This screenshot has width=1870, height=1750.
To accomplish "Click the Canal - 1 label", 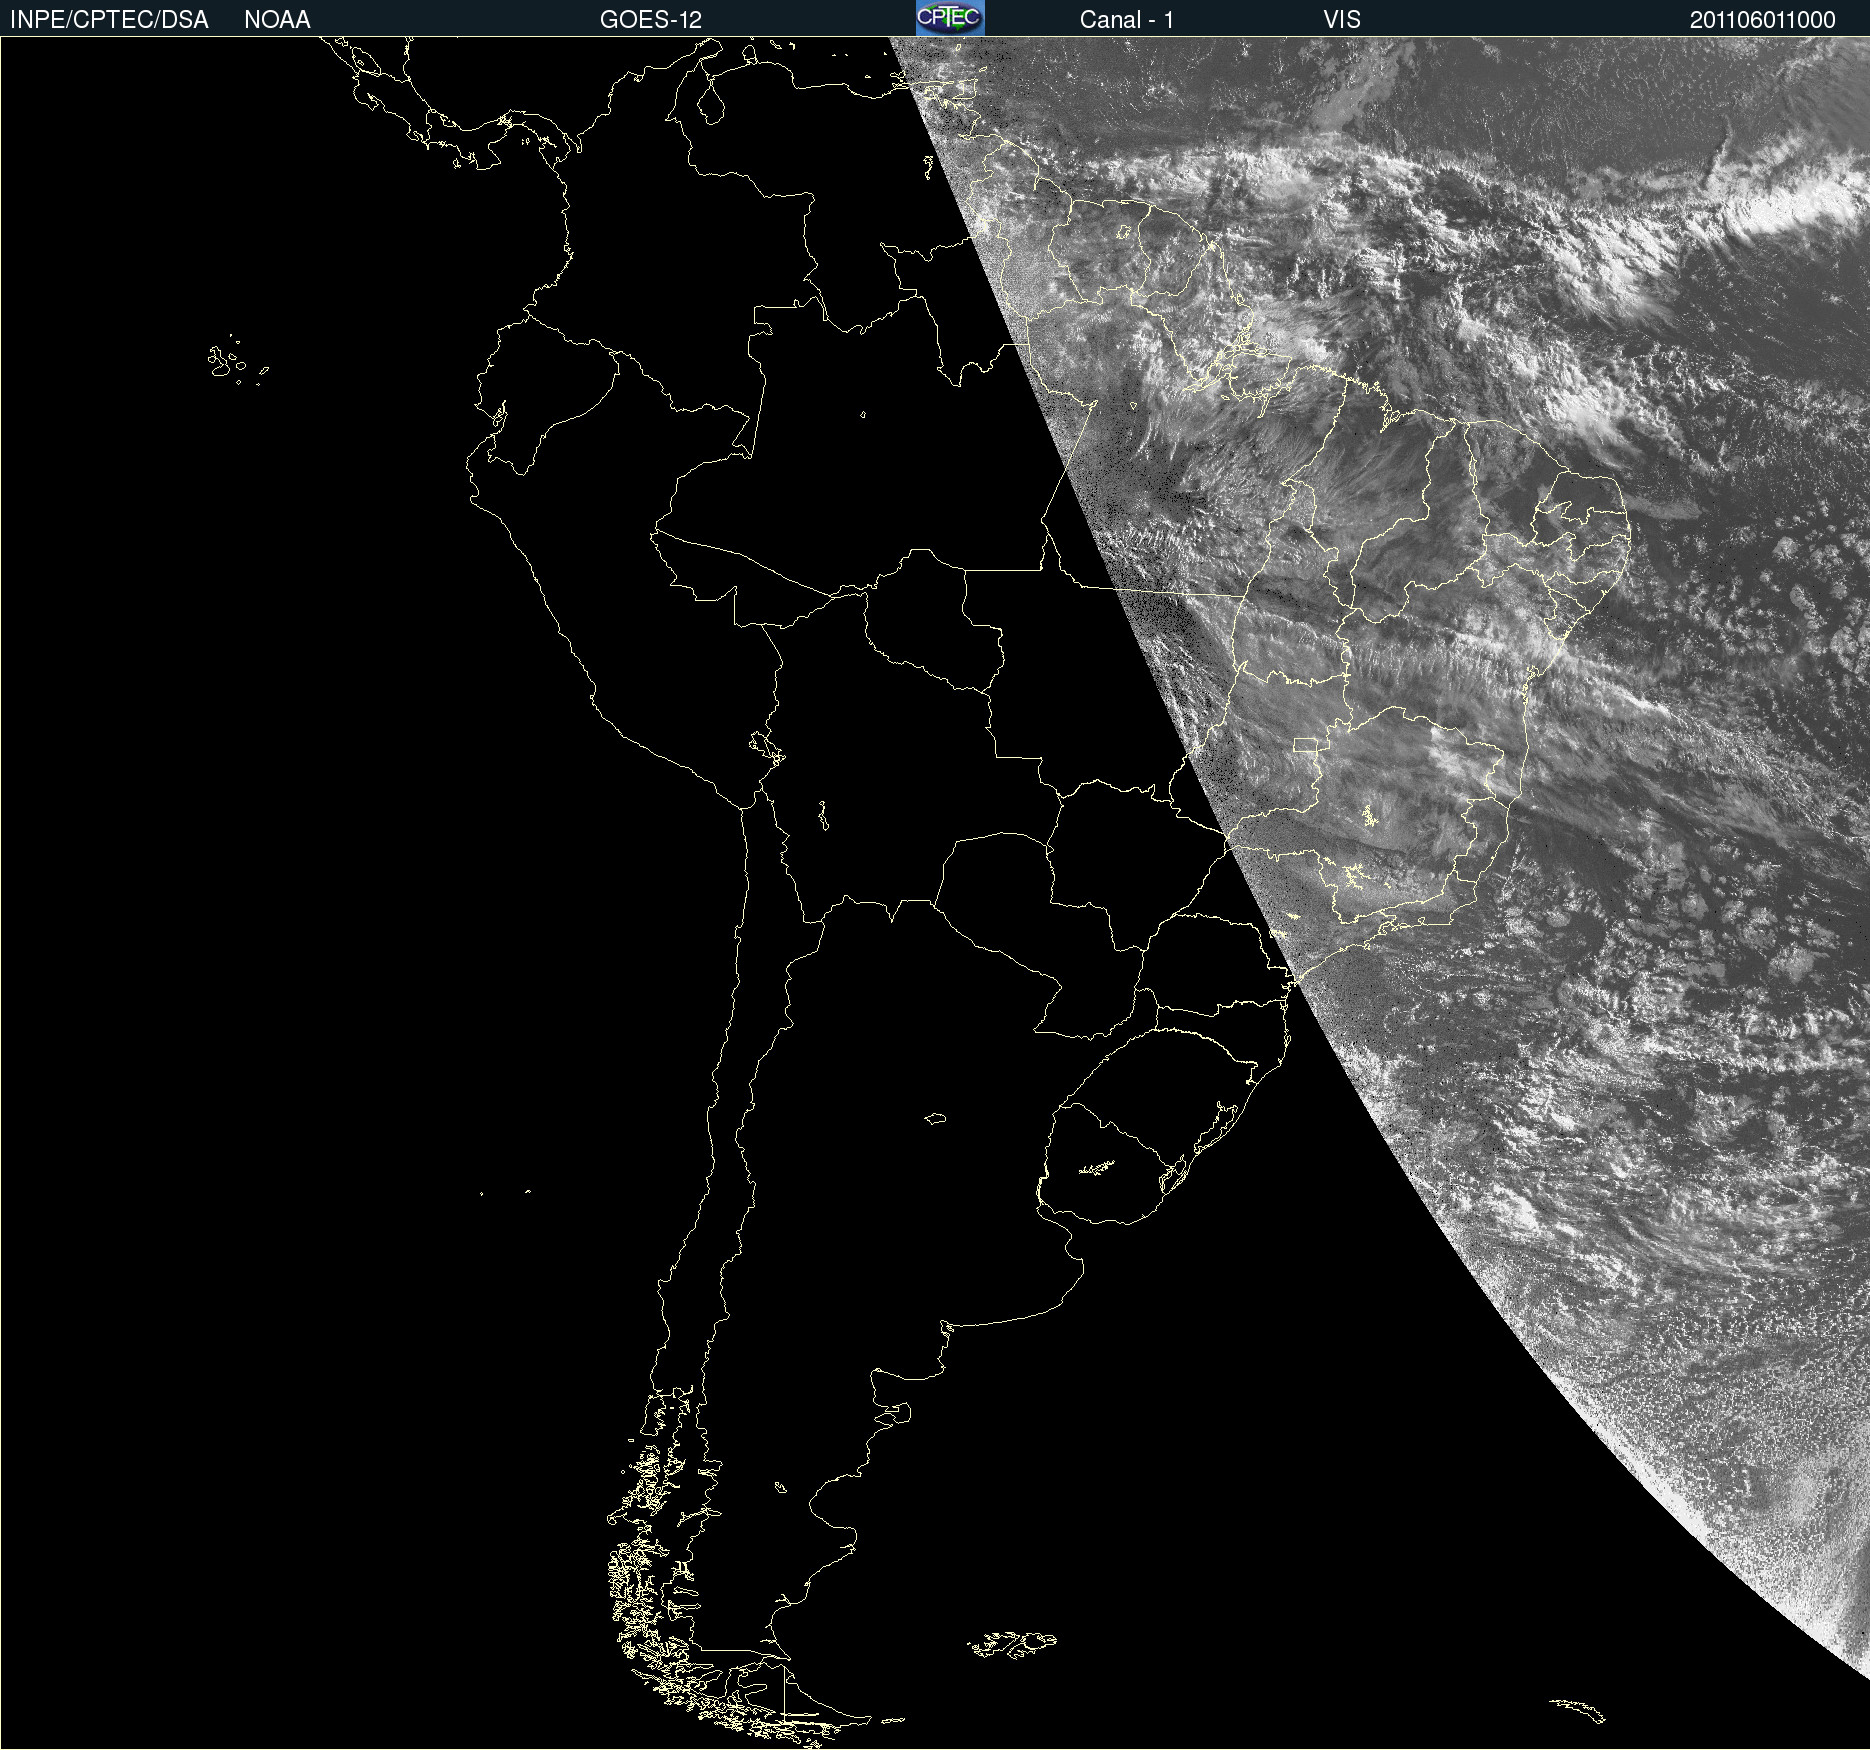I will (1127, 20).
